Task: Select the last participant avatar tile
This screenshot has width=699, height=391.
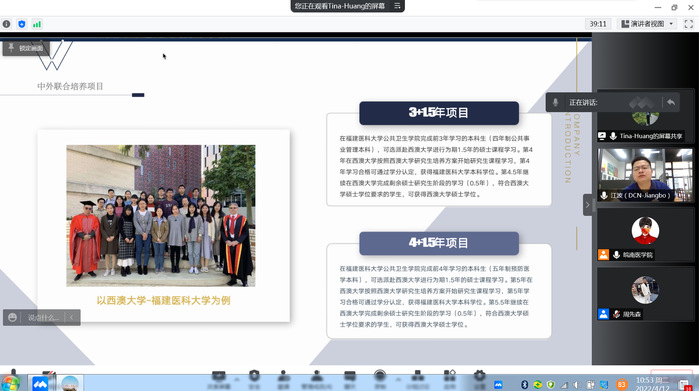Action: tap(645, 294)
